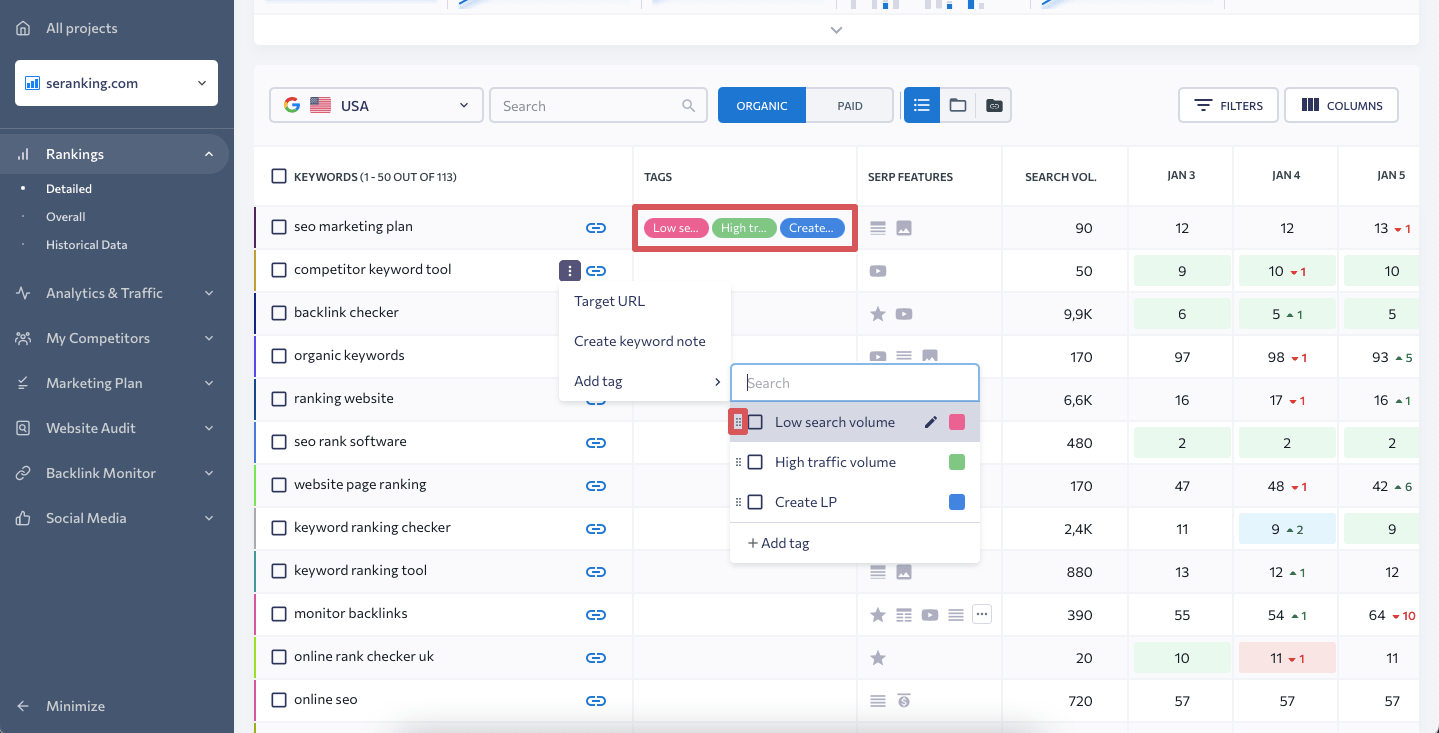1439x733 pixels.
Task: Check the backlink checker checkbox
Action: click(x=279, y=313)
